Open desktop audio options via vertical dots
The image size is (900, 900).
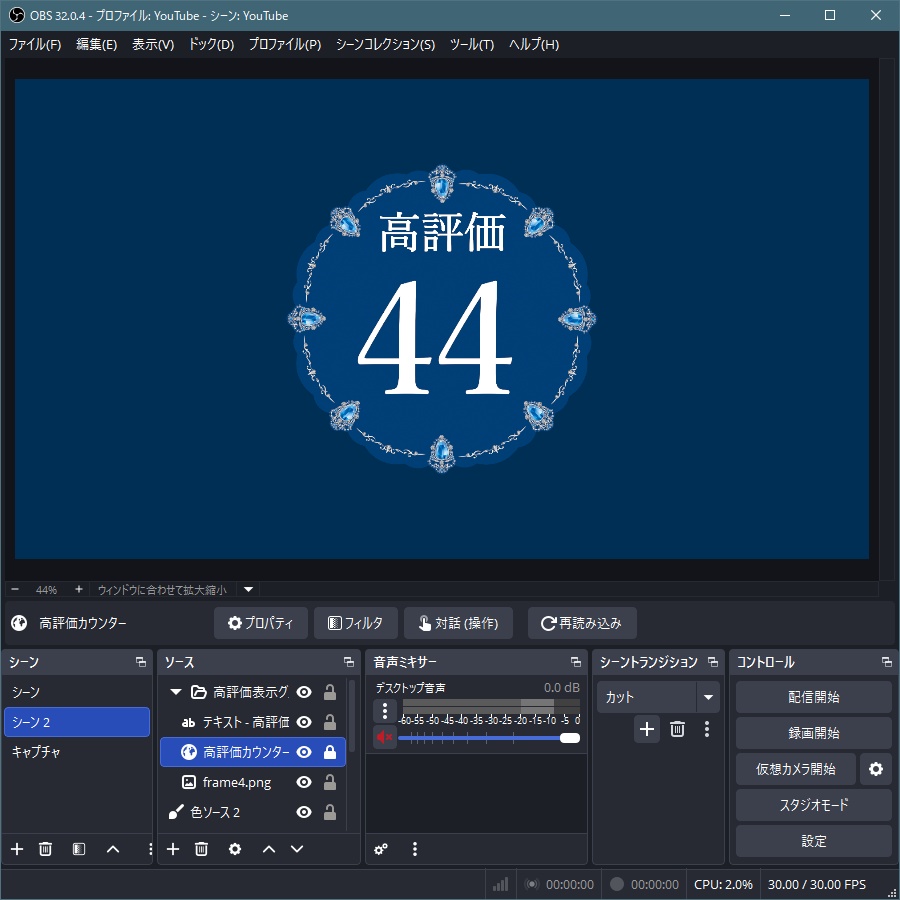click(385, 710)
